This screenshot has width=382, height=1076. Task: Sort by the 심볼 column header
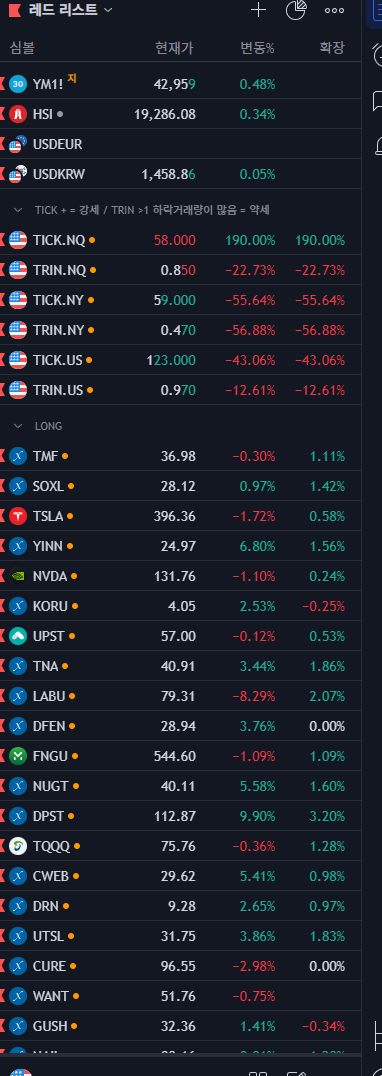pyautogui.click(x=22, y=48)
